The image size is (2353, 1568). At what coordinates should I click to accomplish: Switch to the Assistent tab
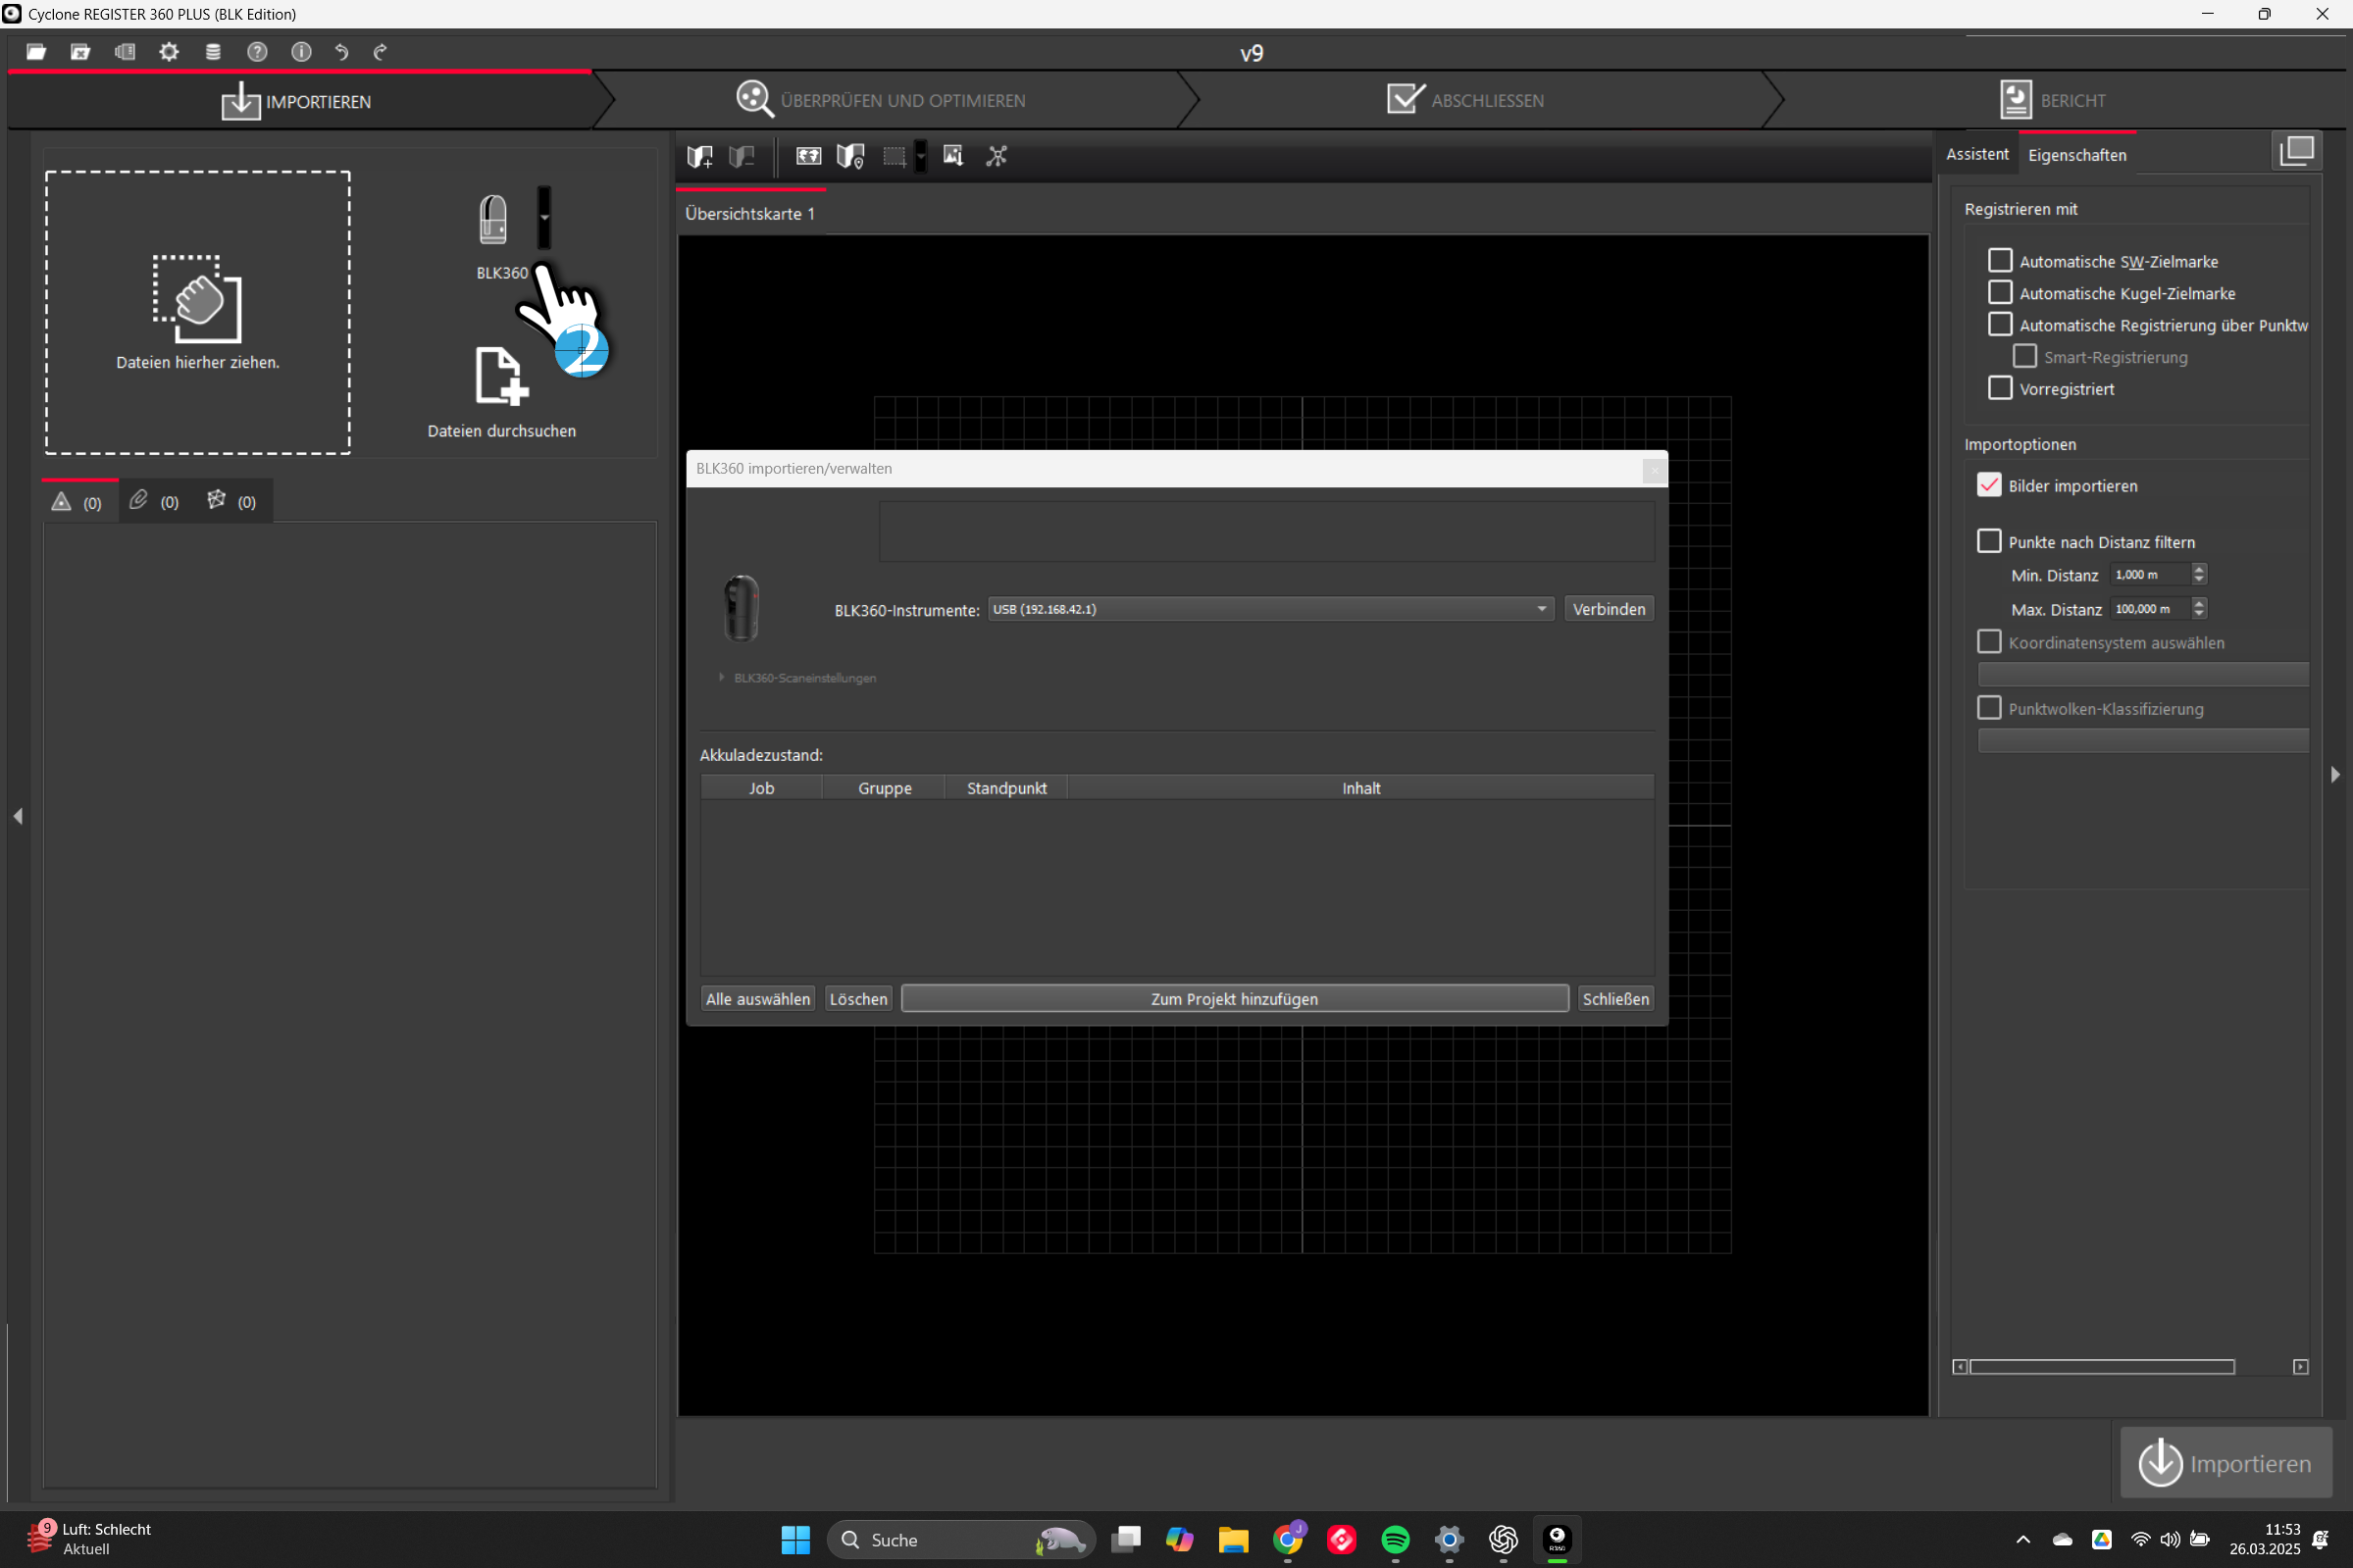click(x=1977, y=154)
